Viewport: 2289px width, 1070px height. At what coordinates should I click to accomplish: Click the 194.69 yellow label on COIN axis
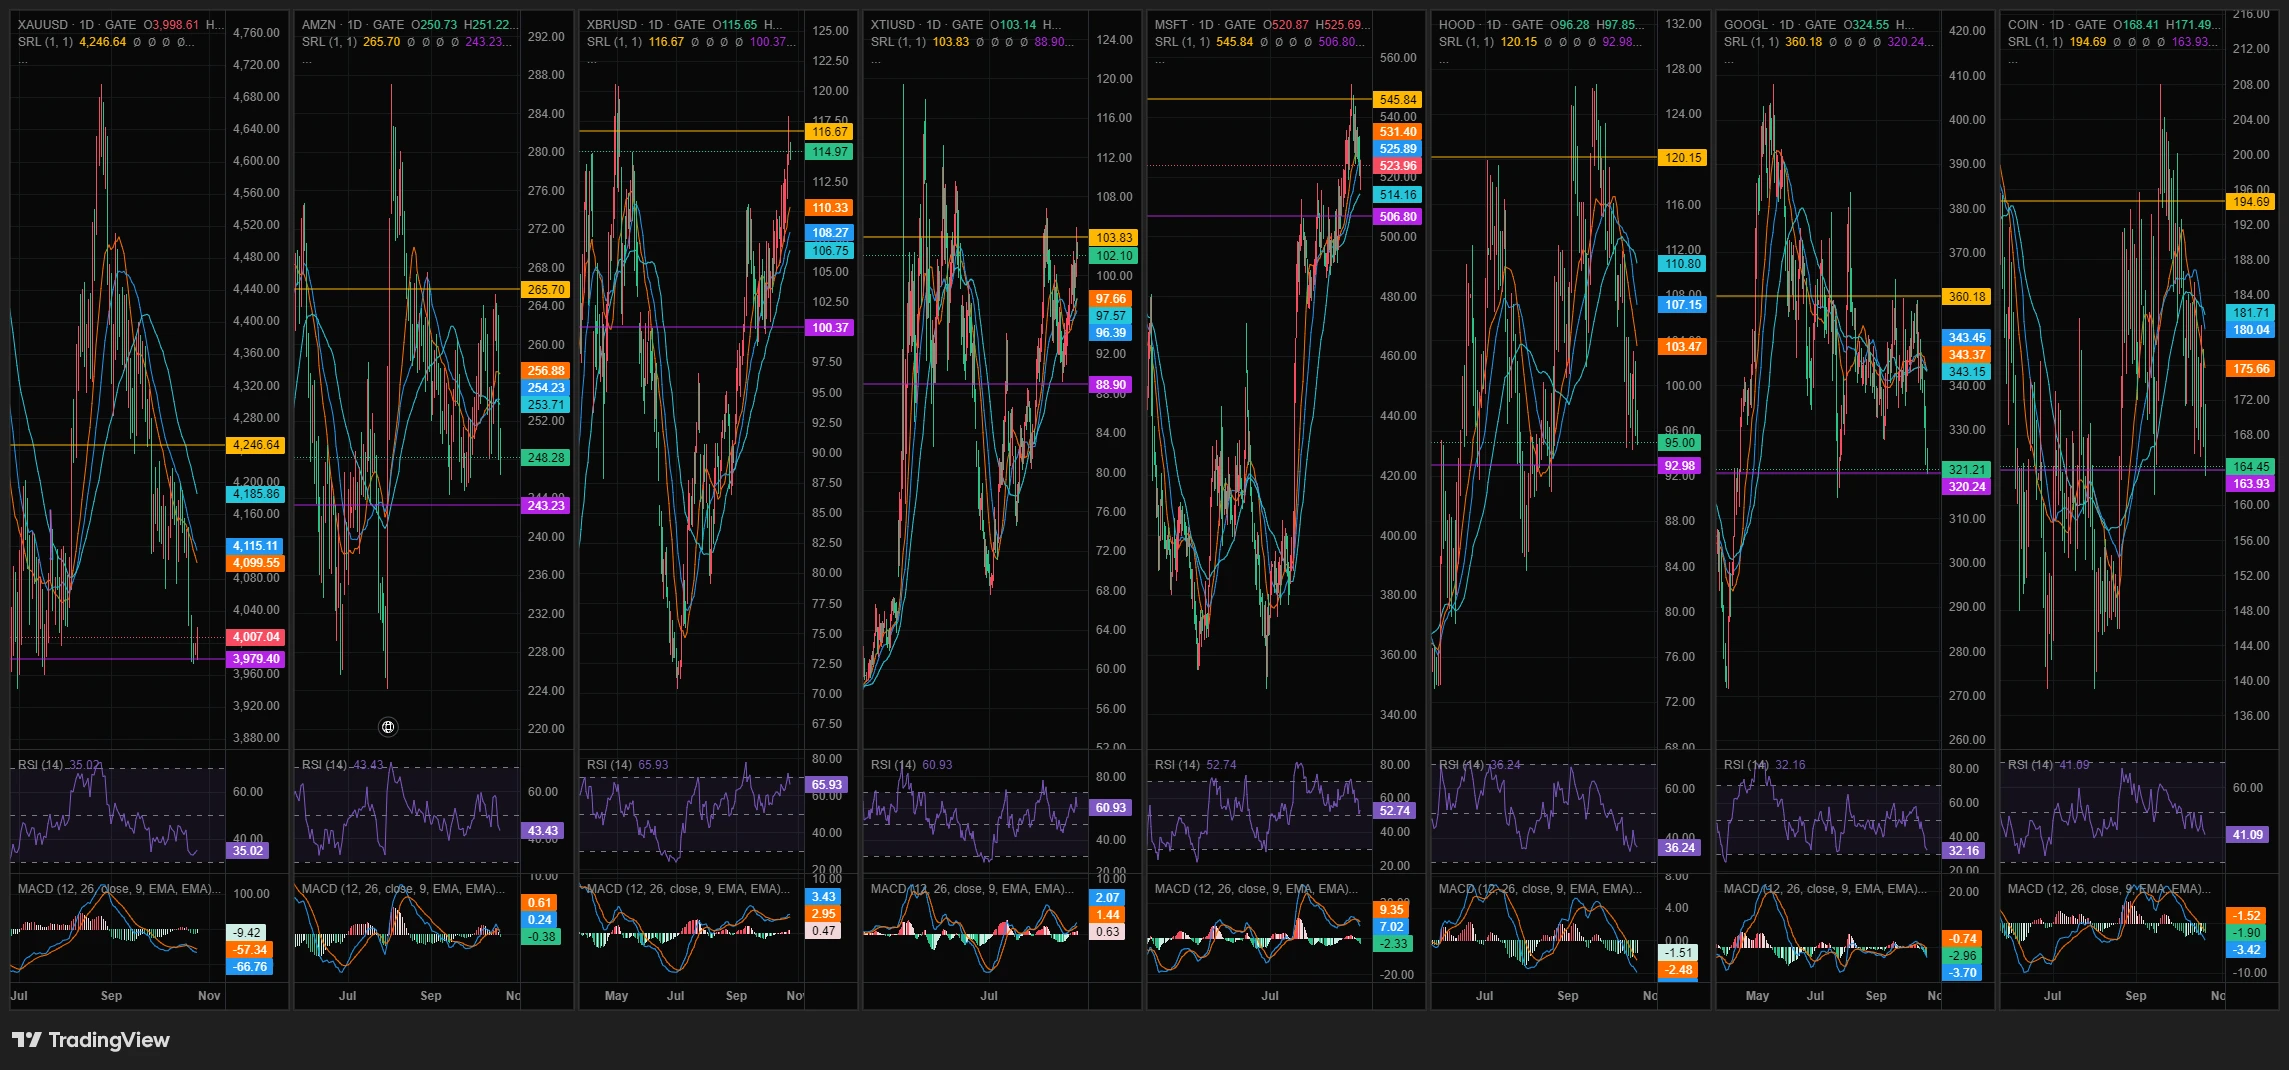[x=2251, y=202]
